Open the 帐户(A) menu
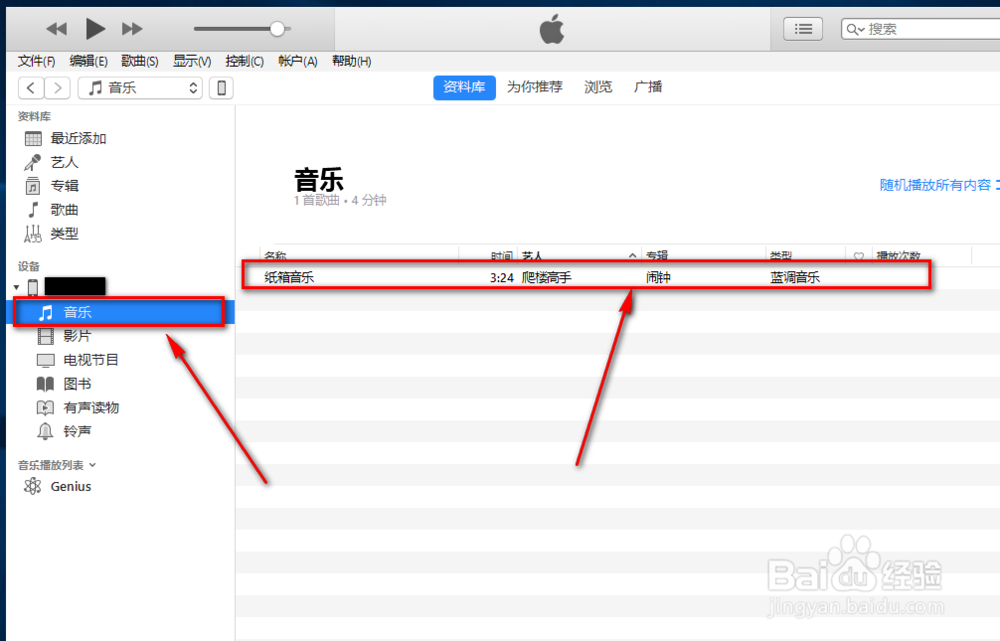1000x641 pixels. click(x=298, y=61)
